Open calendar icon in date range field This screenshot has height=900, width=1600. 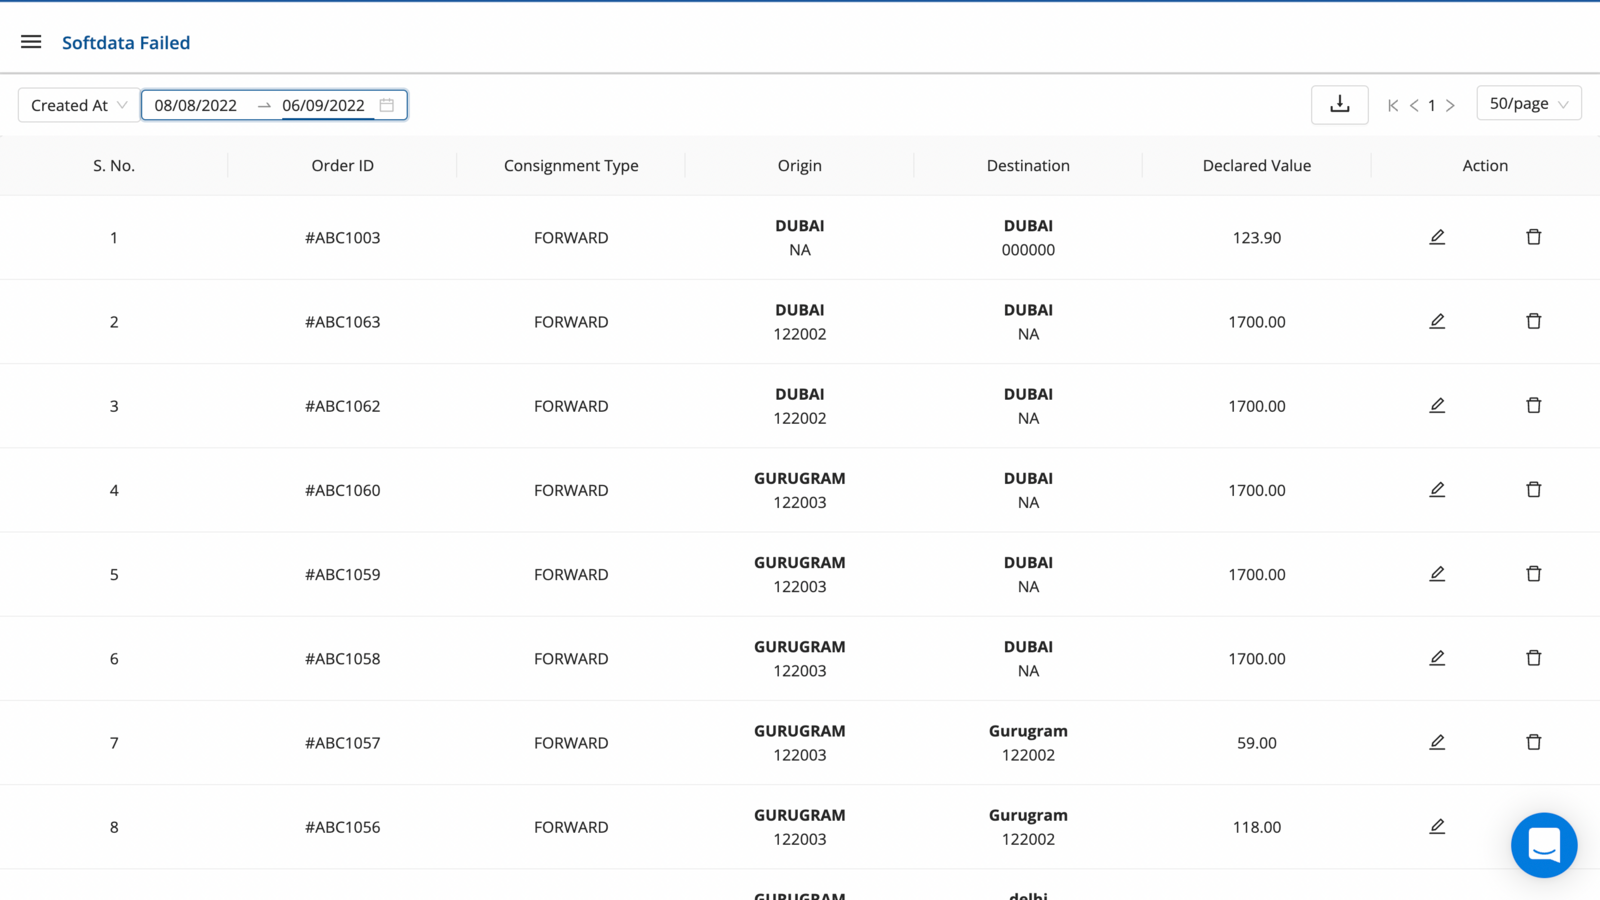pyautogui.click(x=387, y=105)
